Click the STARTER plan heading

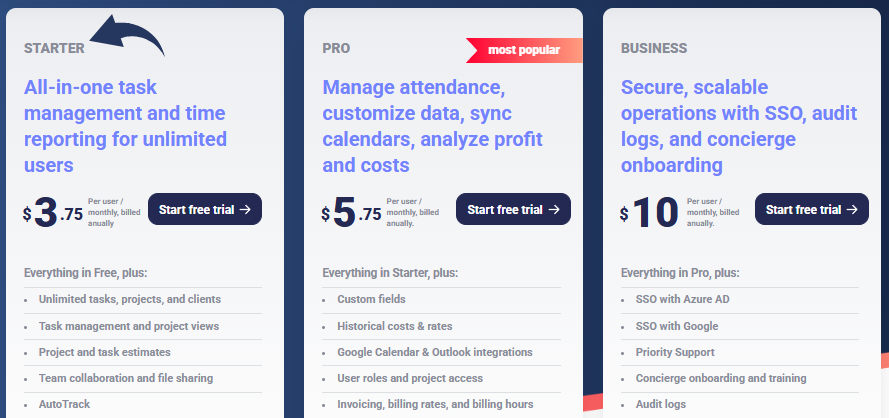point(54,47)
